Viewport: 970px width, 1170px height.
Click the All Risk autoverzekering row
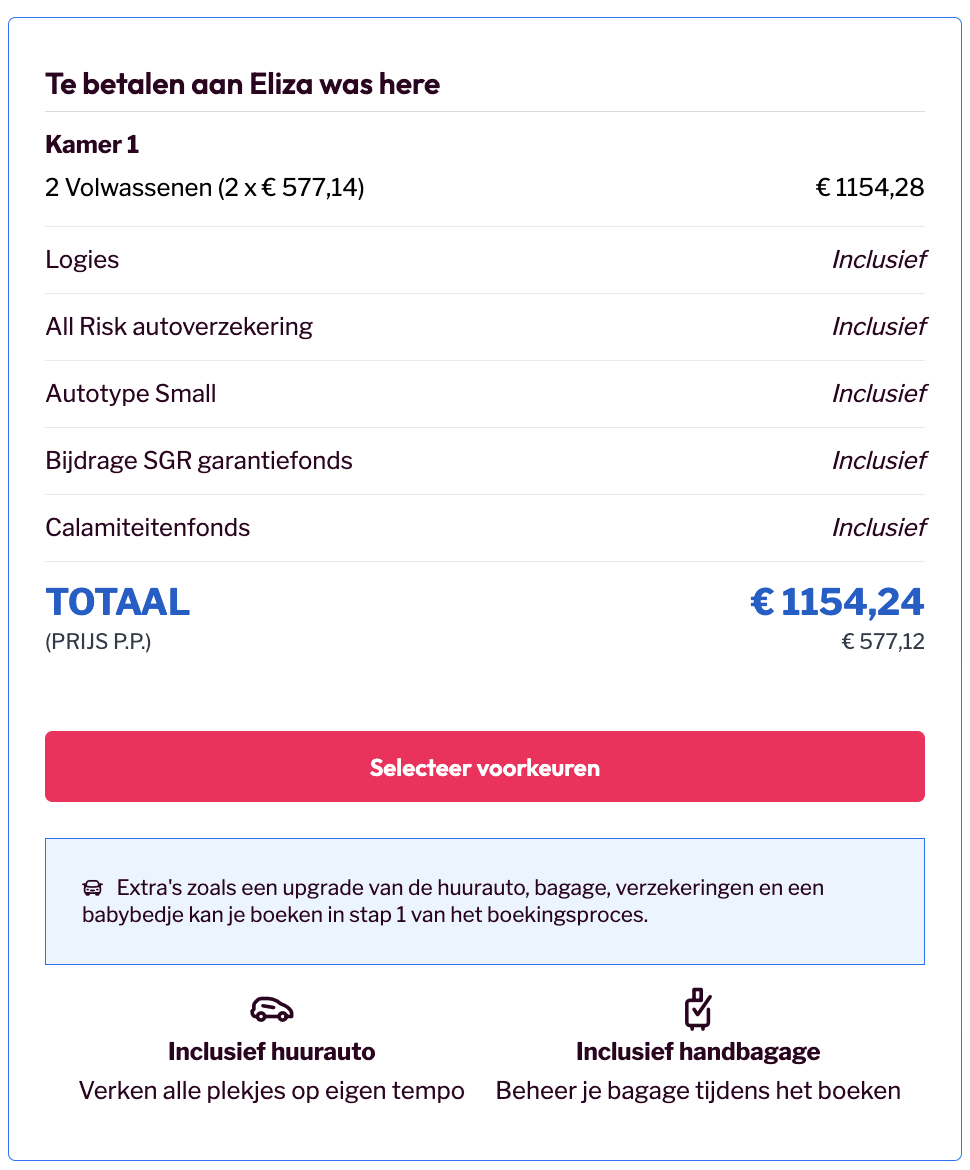click(x=179, y=327)
